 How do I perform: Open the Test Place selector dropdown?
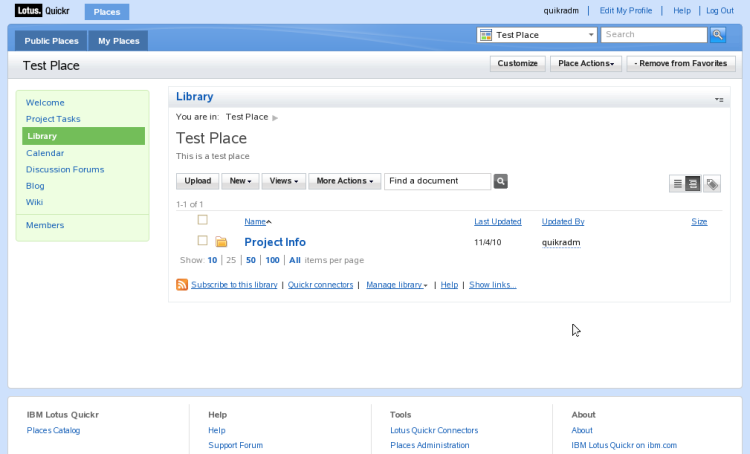coord(537,35)
